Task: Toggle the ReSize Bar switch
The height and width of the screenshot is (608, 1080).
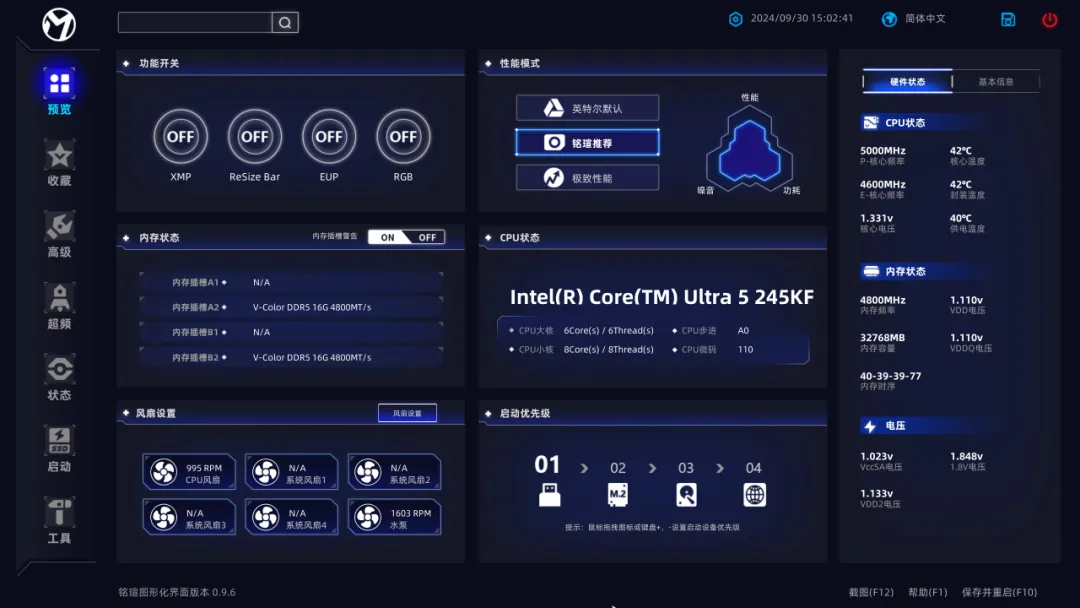Action: (x=255, y=137)
